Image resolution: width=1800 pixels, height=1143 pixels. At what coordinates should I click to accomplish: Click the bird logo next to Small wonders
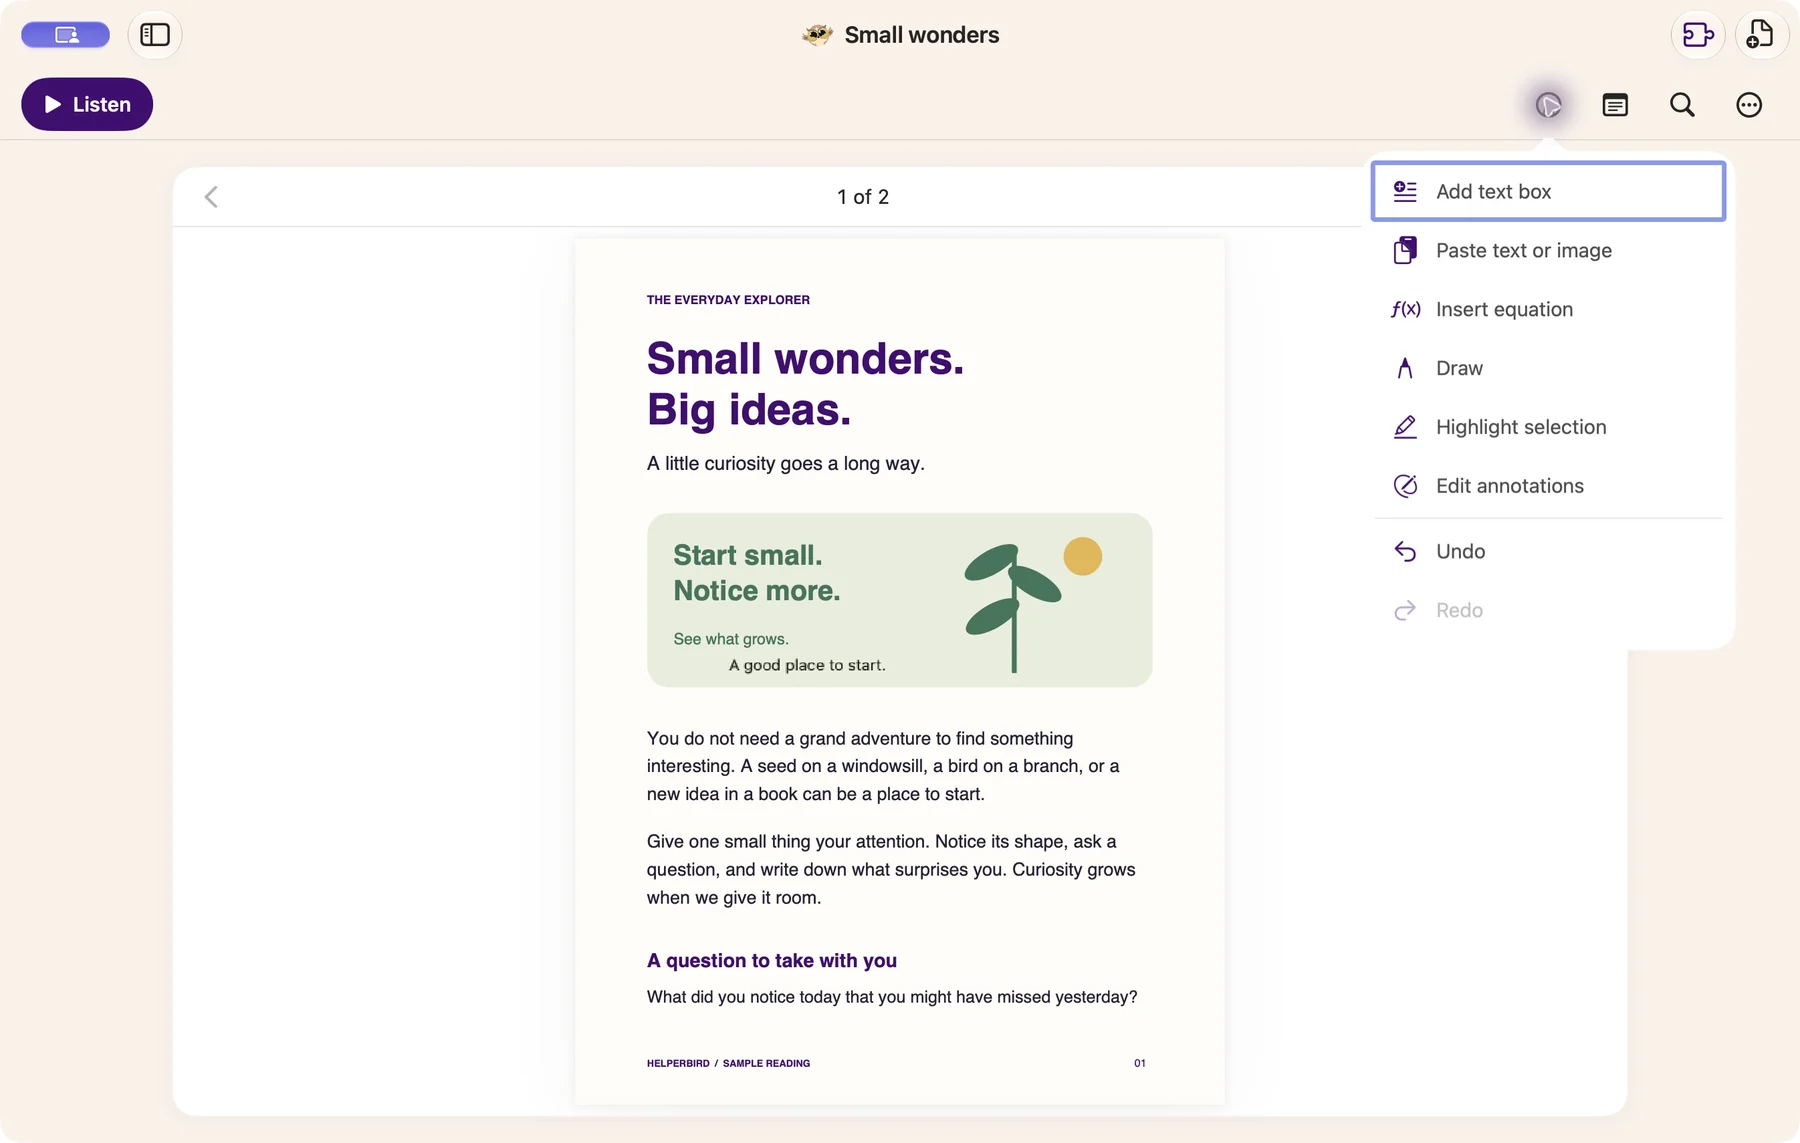[x=817, y=35]
